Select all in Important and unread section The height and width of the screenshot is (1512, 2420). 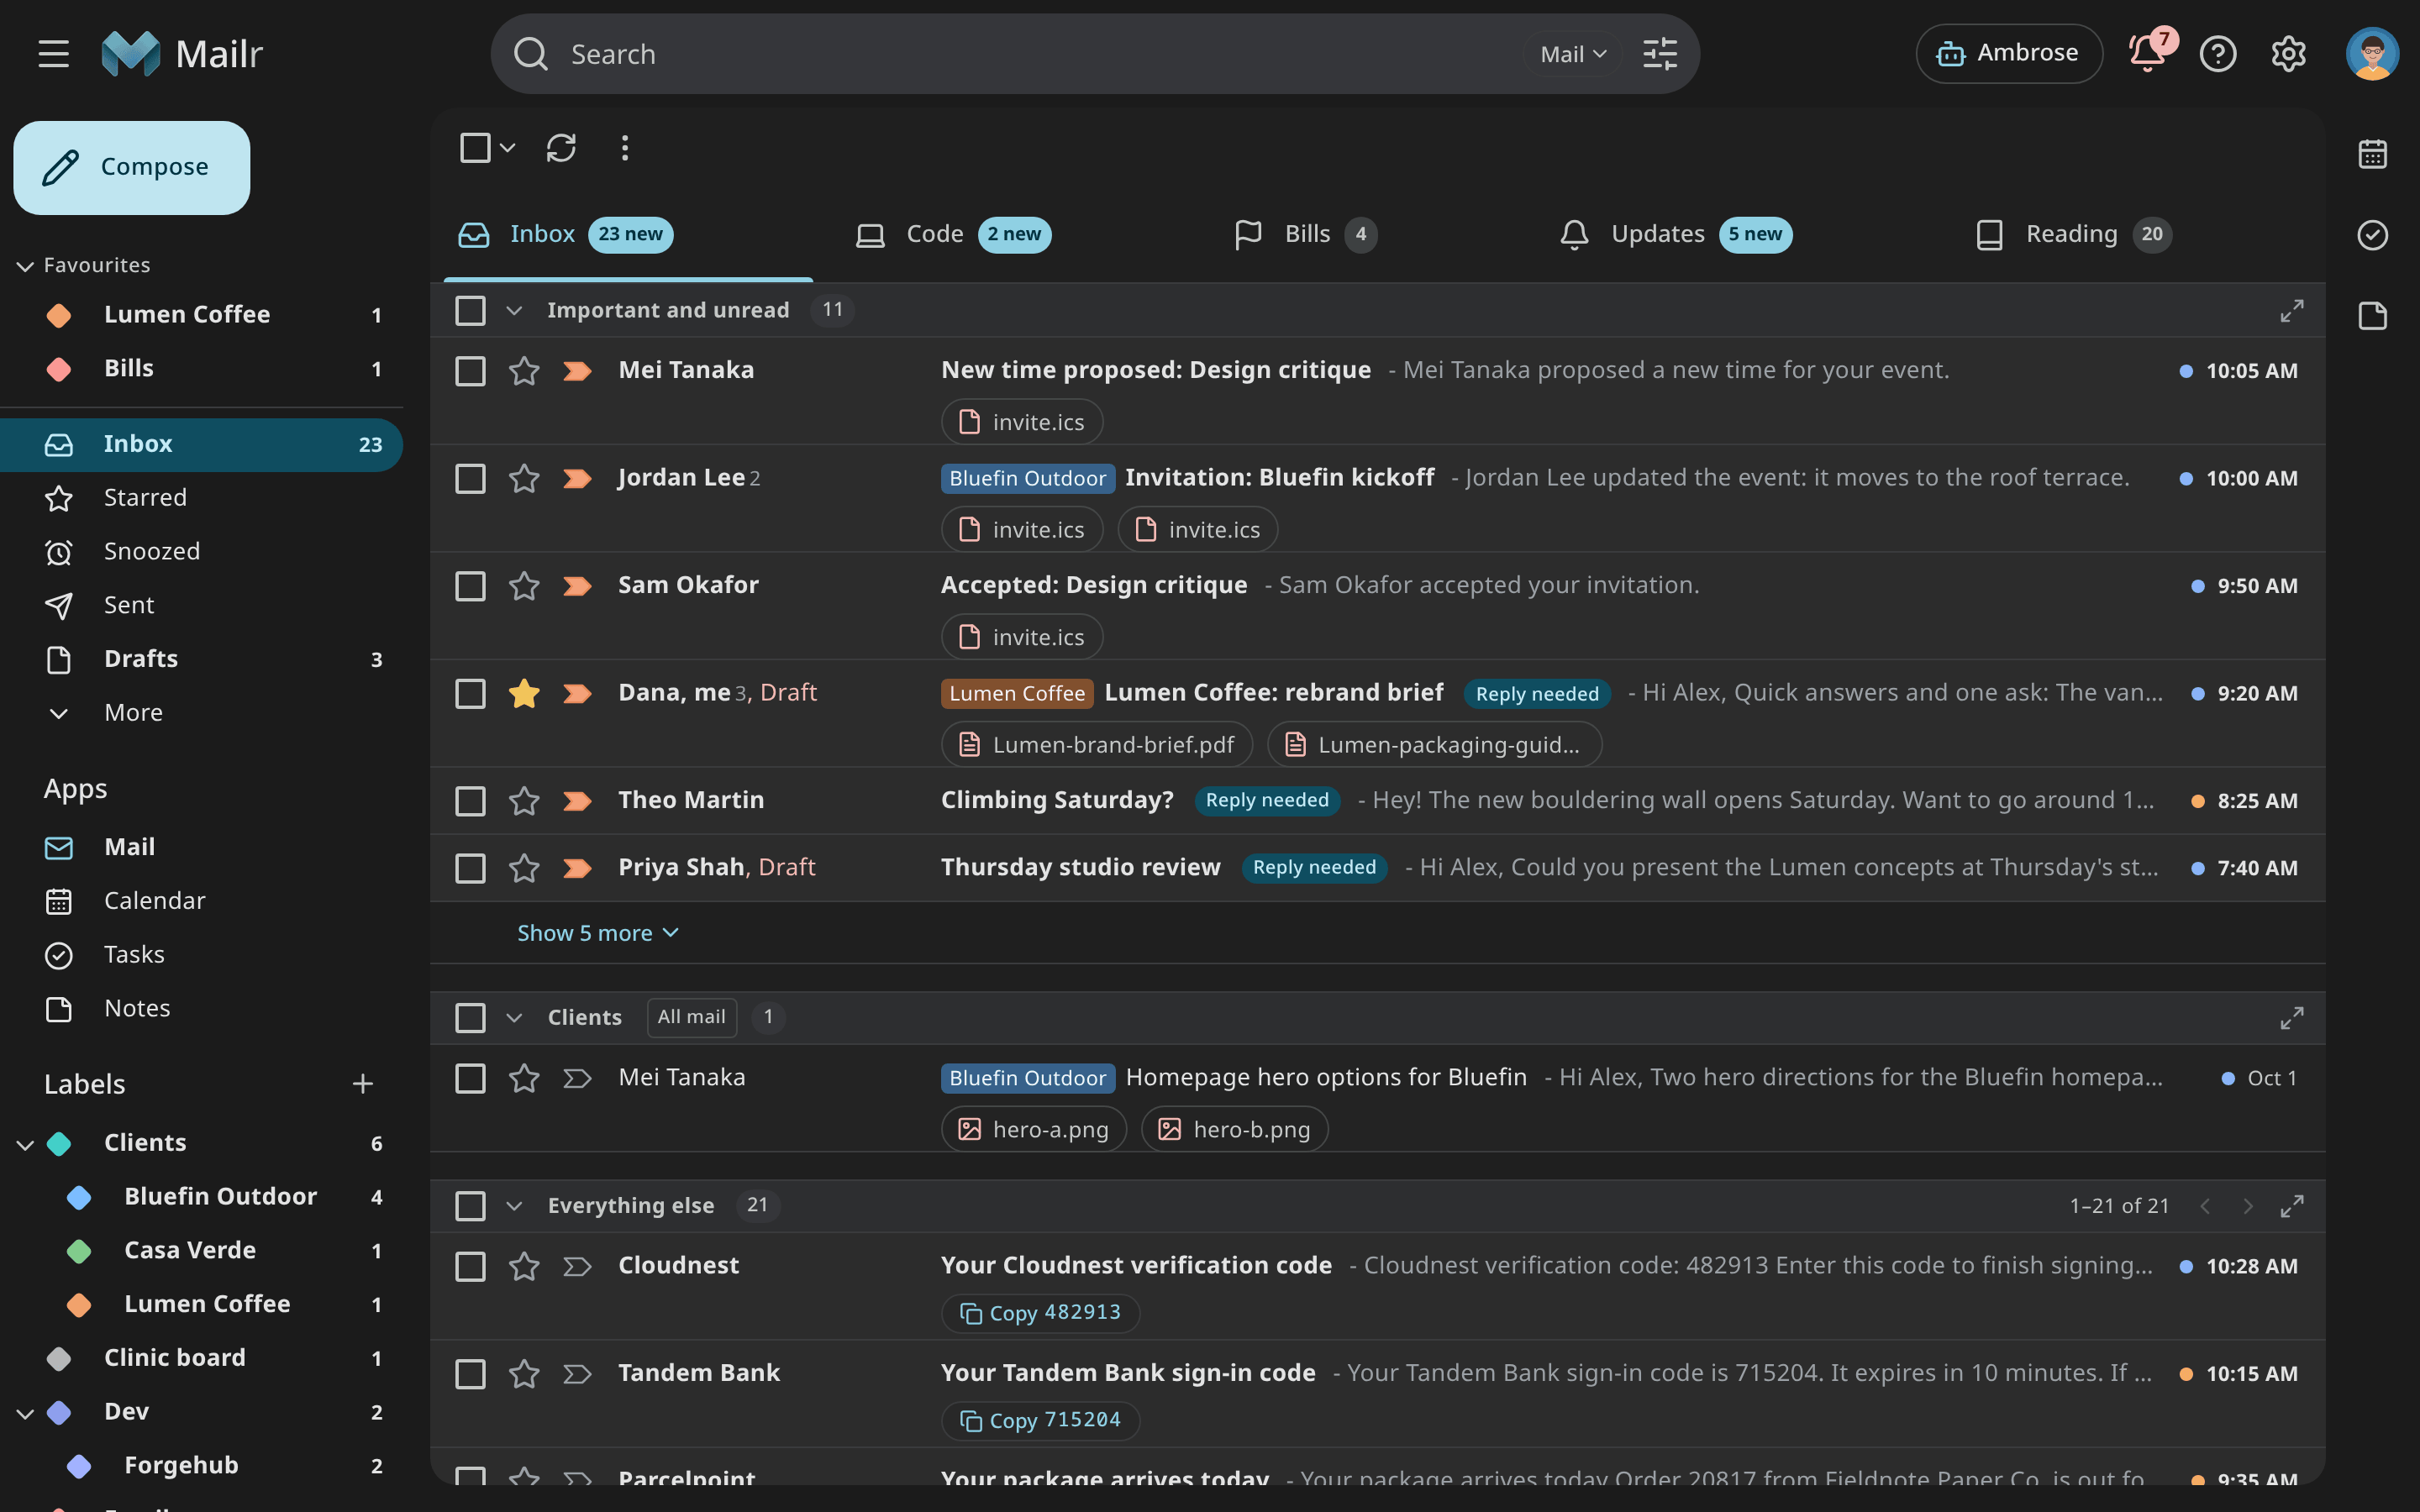point(470,311)
